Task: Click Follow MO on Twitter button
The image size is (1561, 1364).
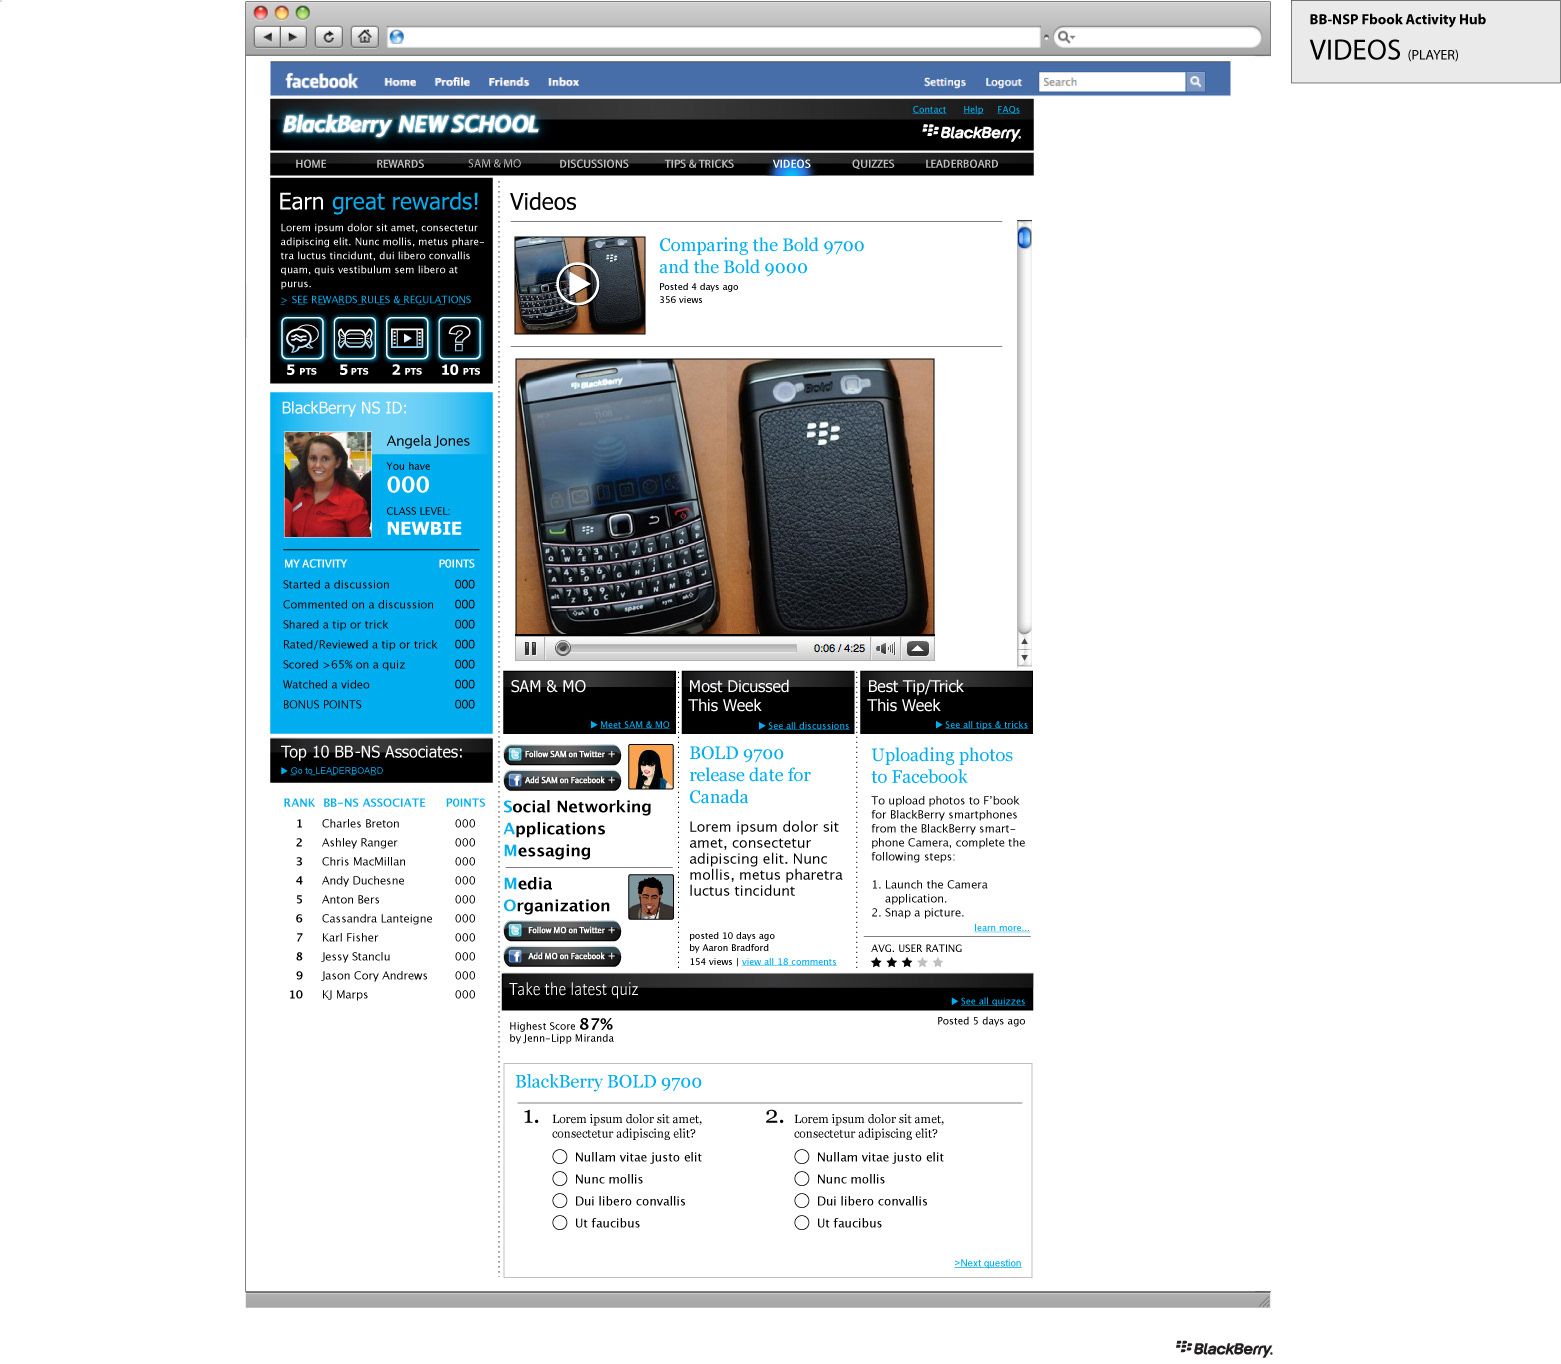Action: [562, 930]
